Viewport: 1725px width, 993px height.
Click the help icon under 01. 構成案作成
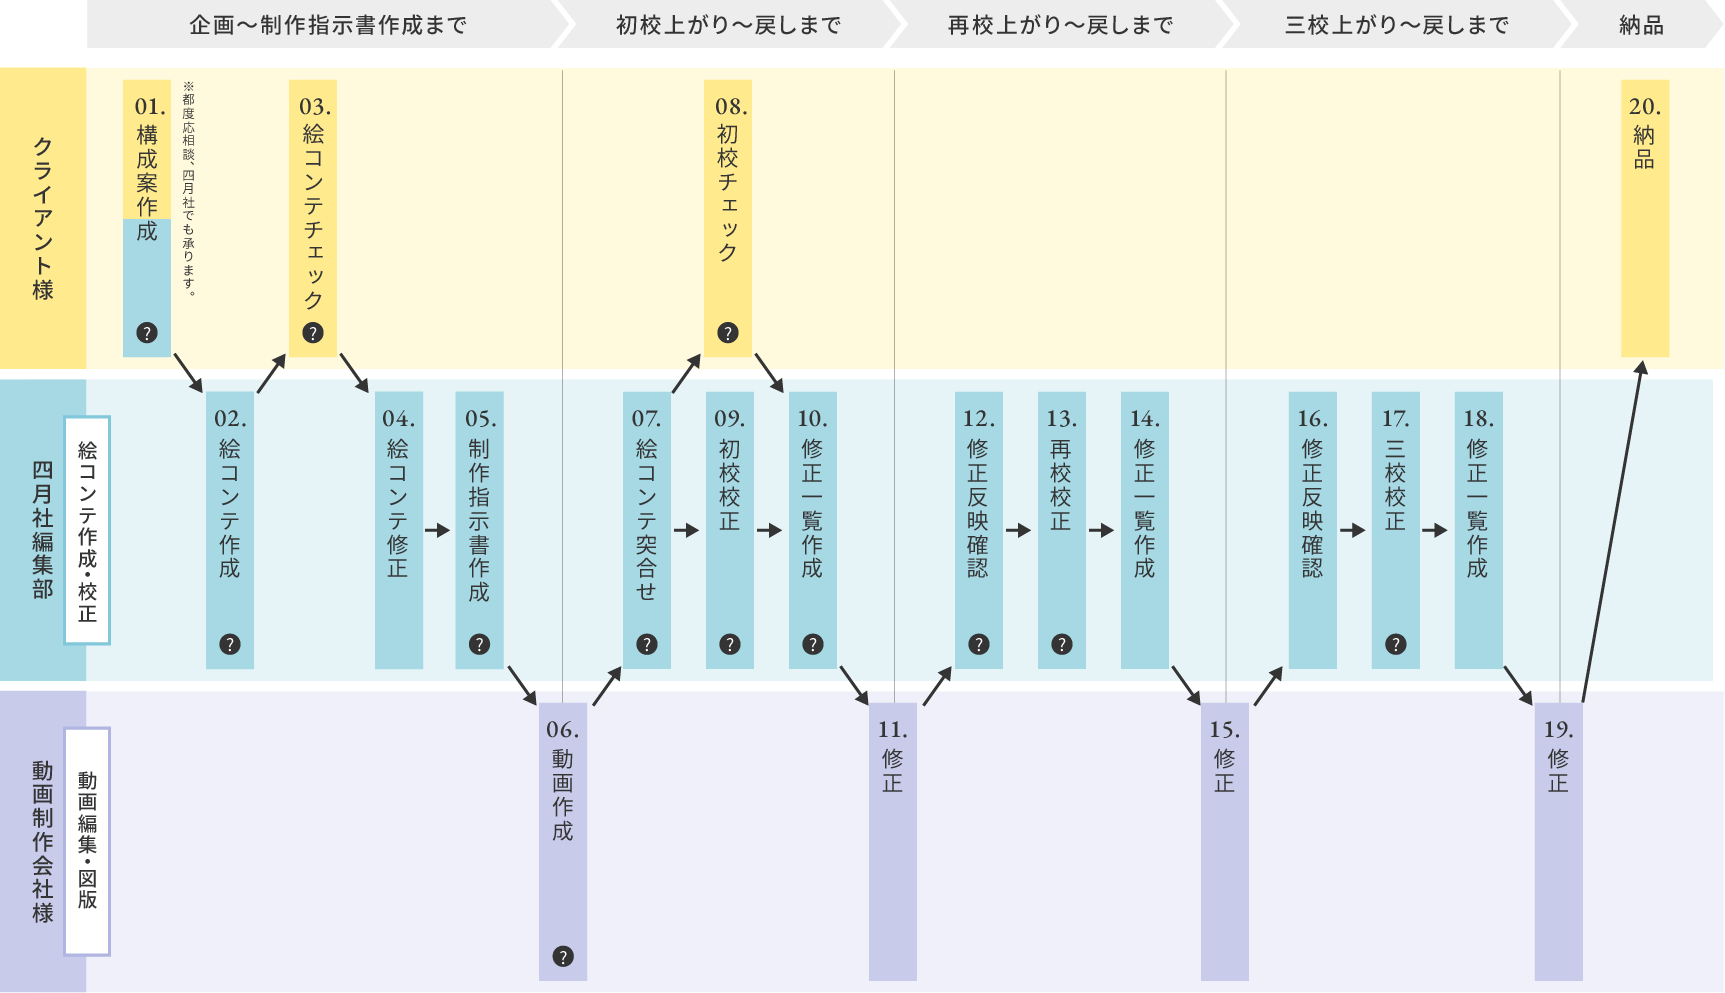[x=147, y=333]
